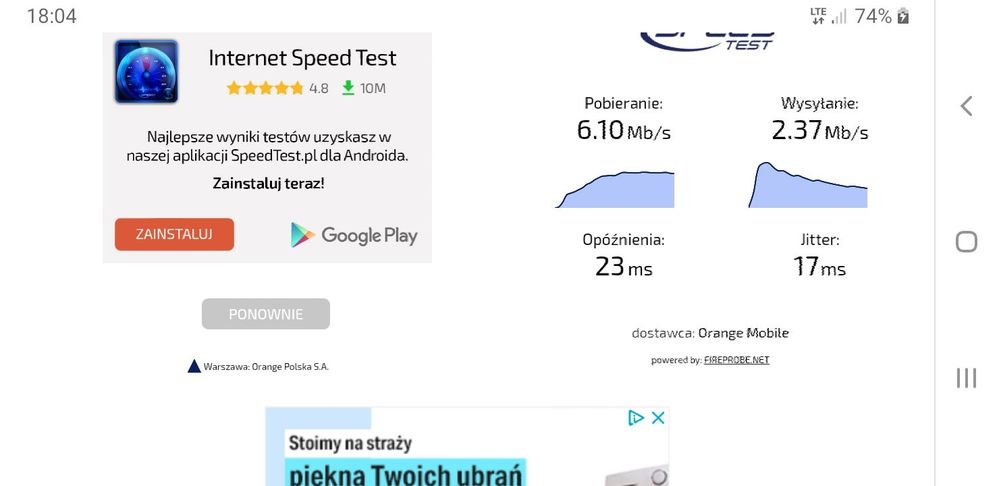
Task: Tap the blue triangle server marker
Action: [194, 366]
